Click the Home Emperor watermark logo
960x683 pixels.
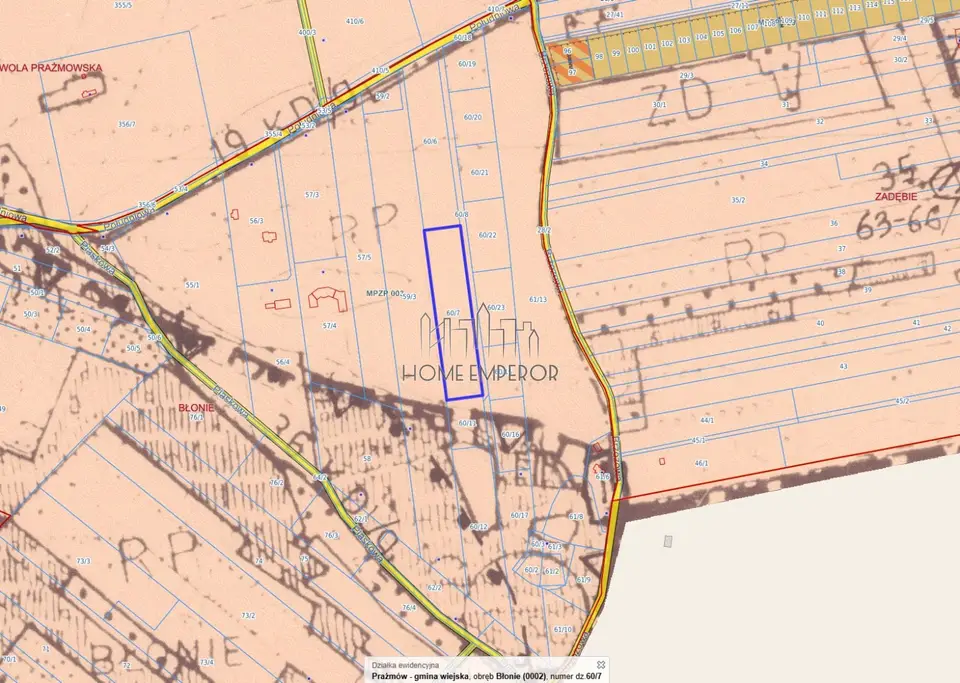point(481,343)
